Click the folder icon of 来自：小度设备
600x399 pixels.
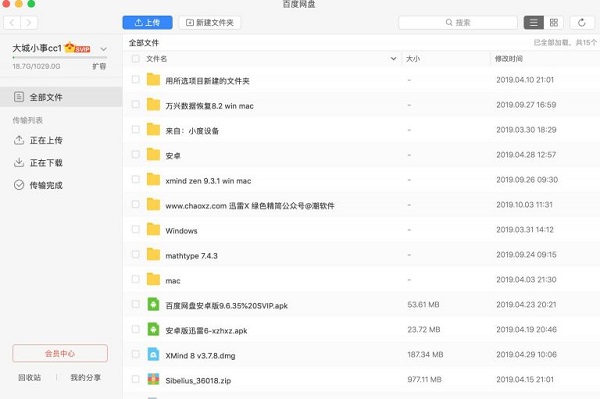pyautogui.click(x=153, y=129)
